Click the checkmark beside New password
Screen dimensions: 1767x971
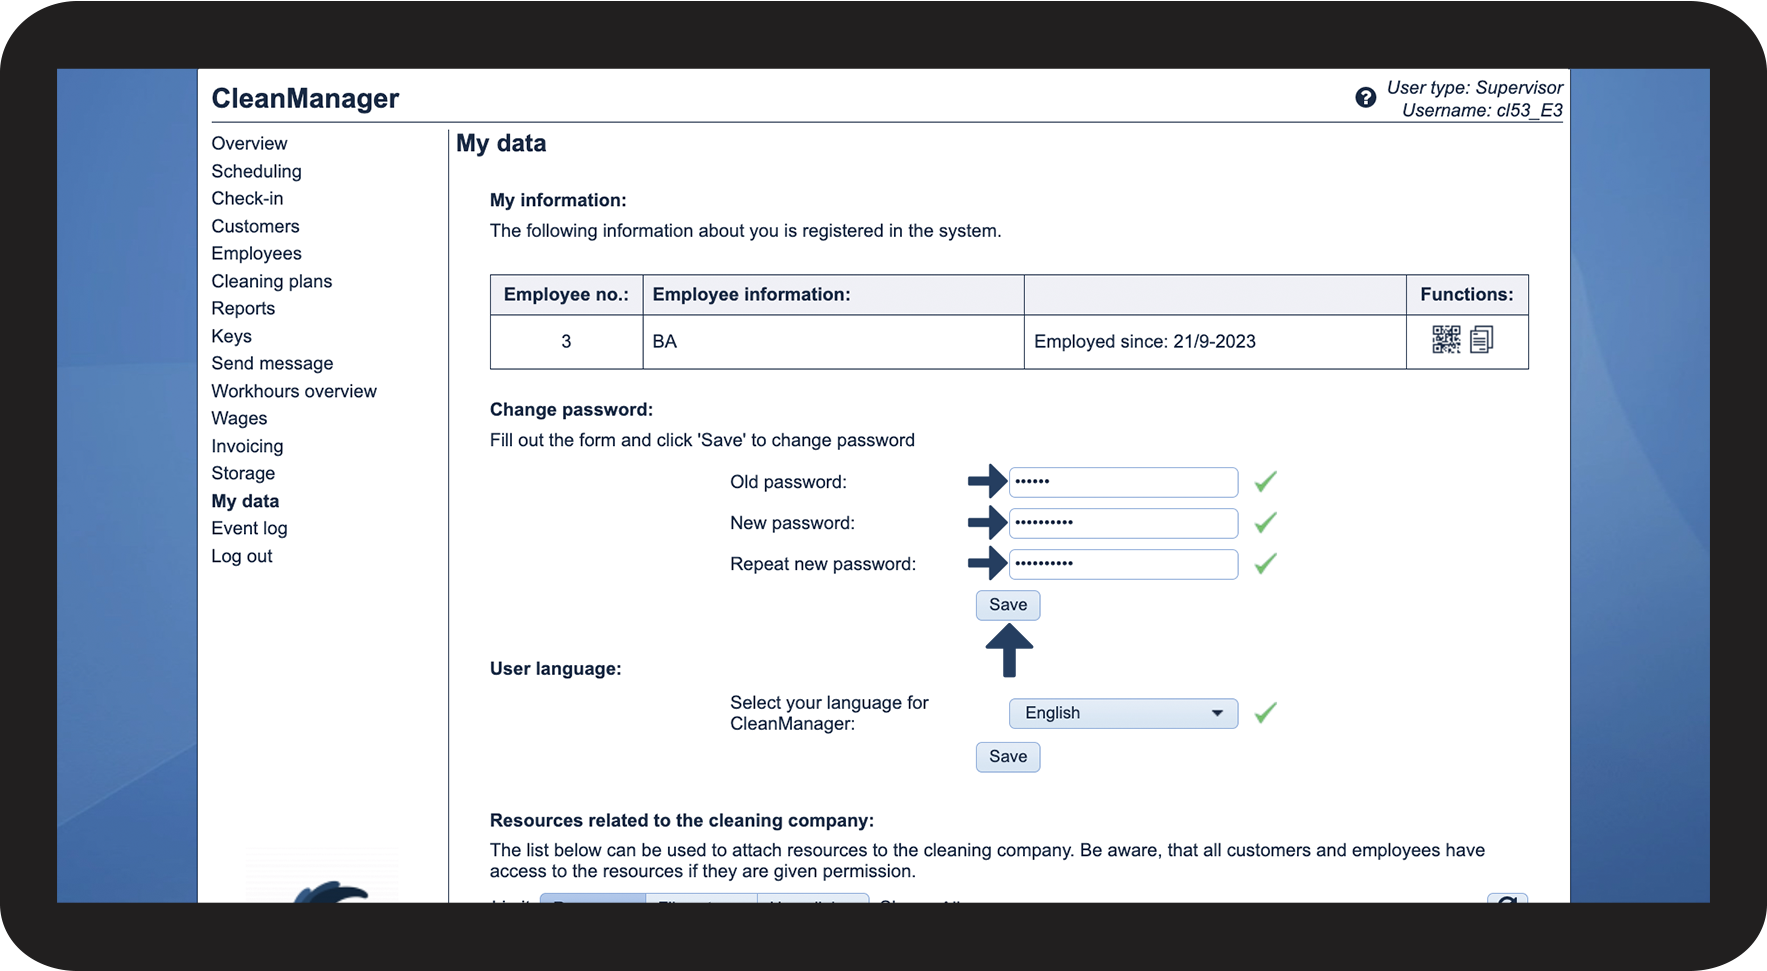[x=1265, y=523]
